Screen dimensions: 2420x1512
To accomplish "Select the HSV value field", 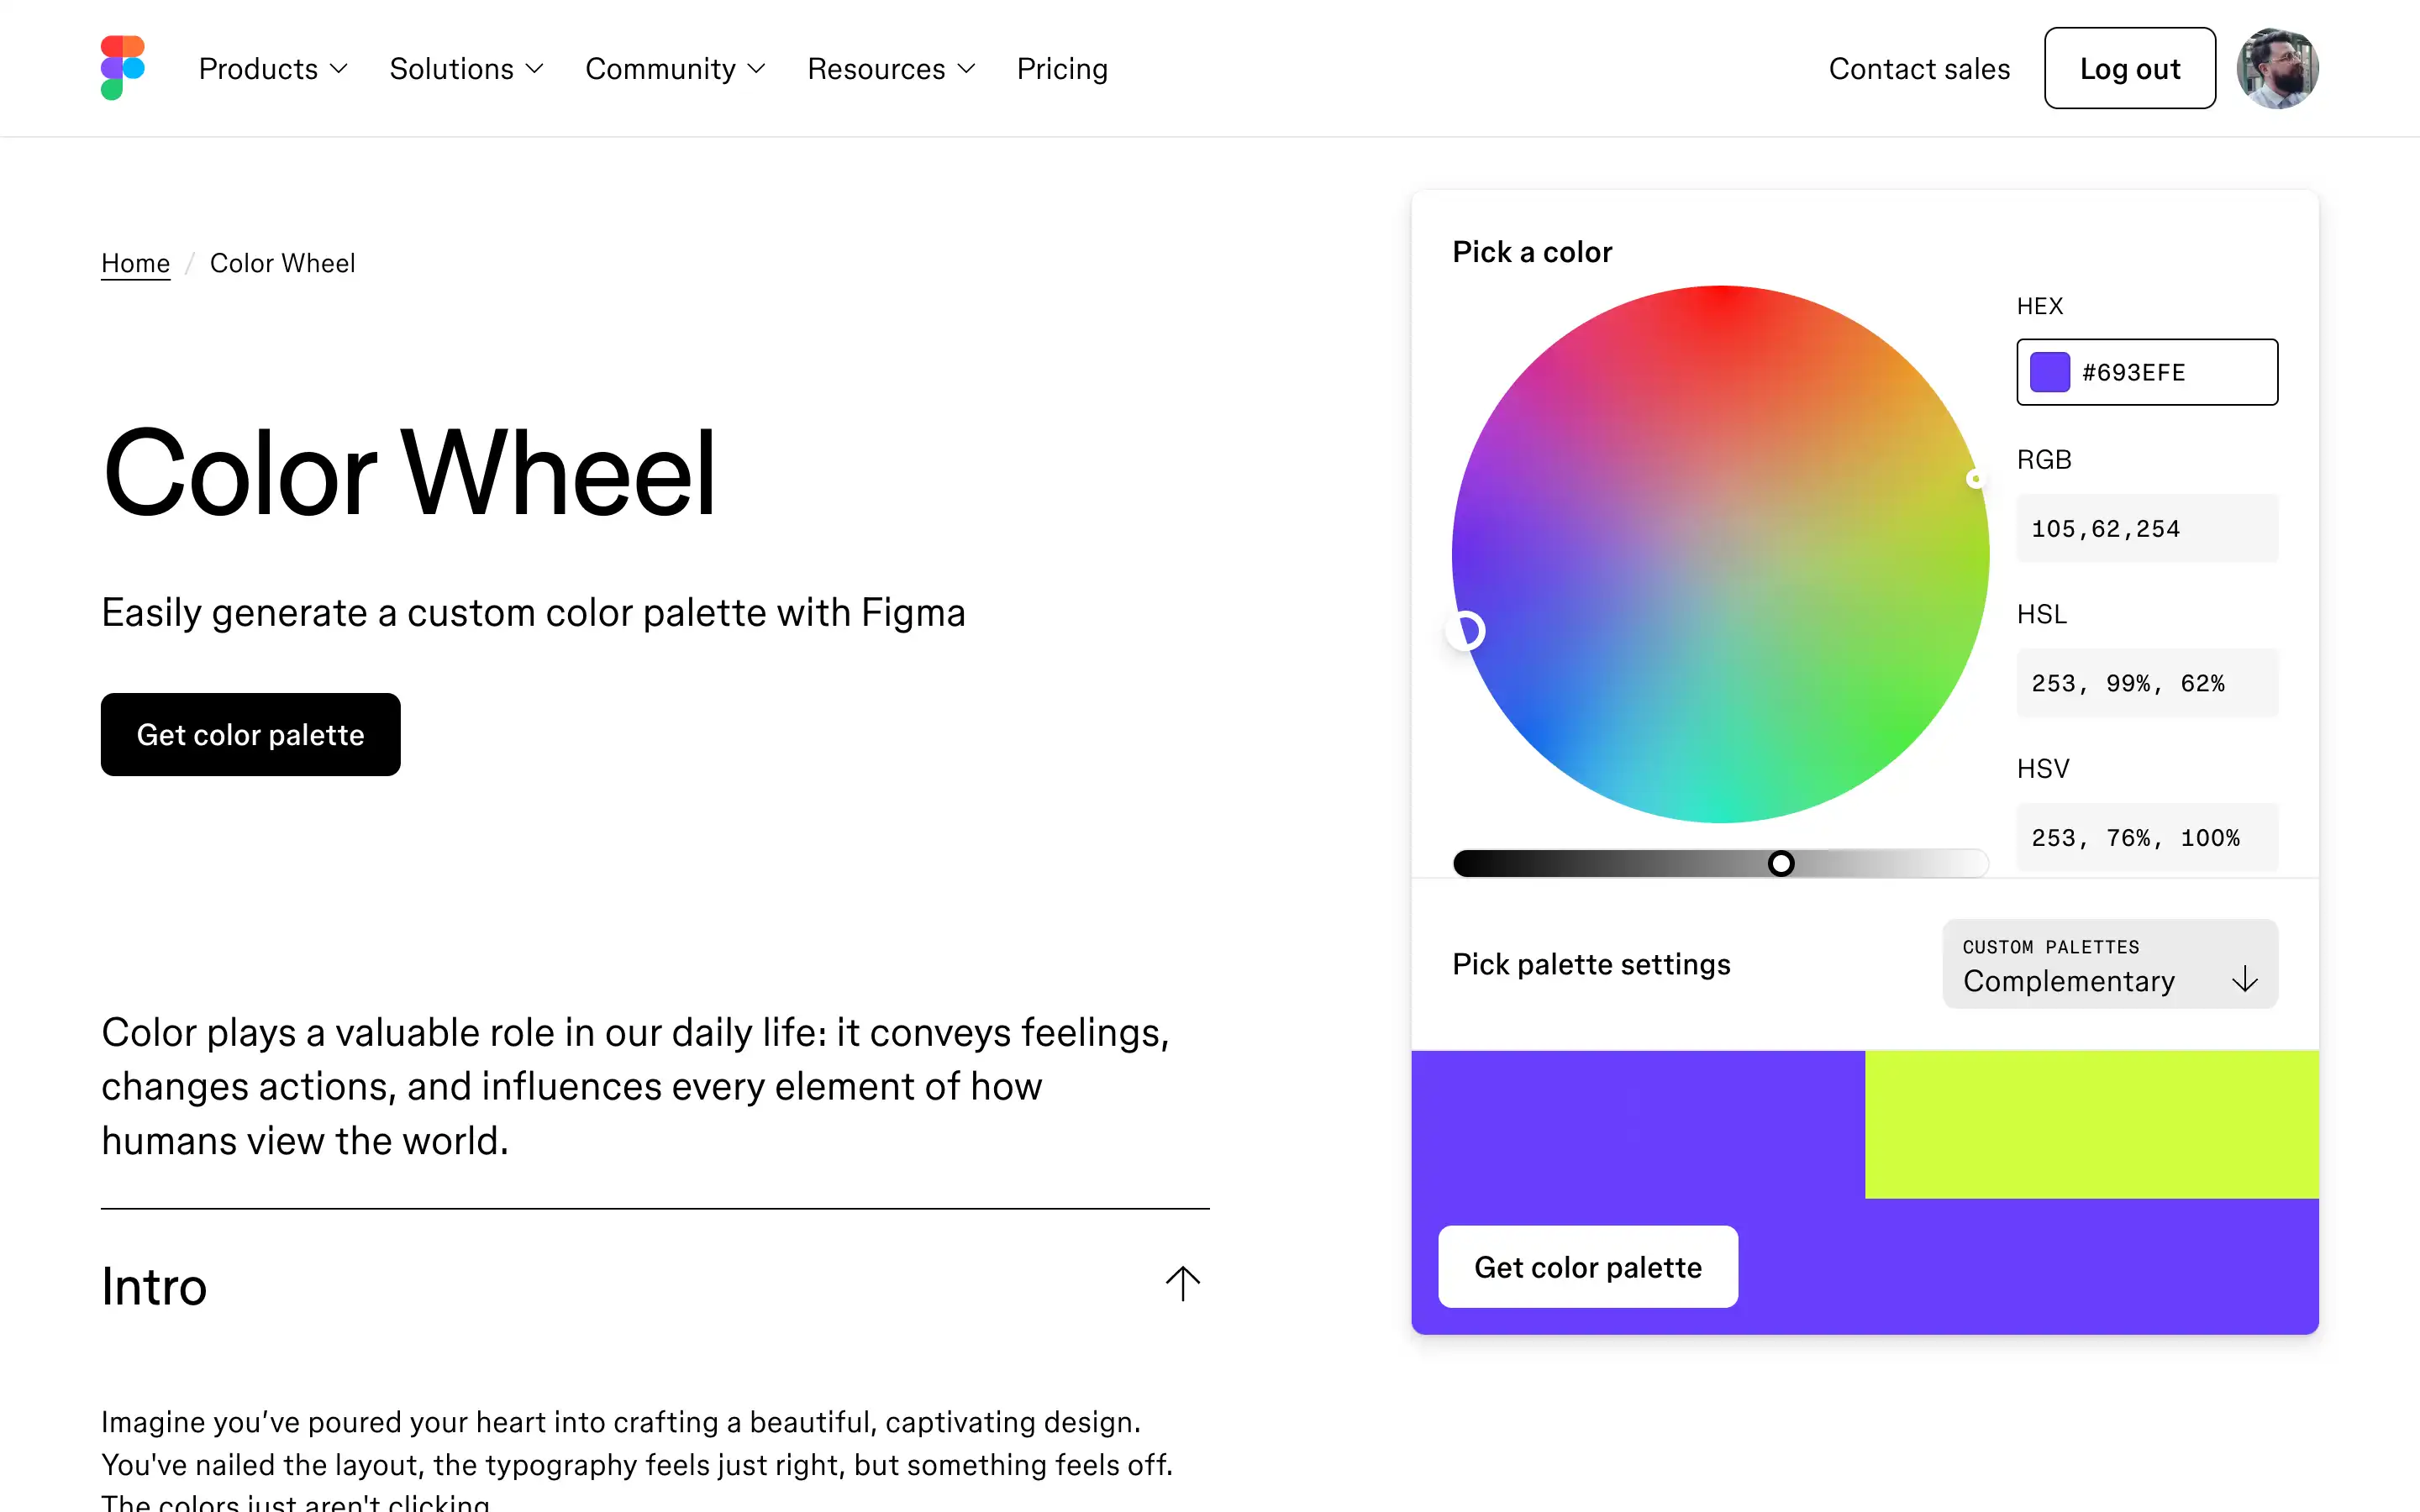I will tap(2147, 837).
